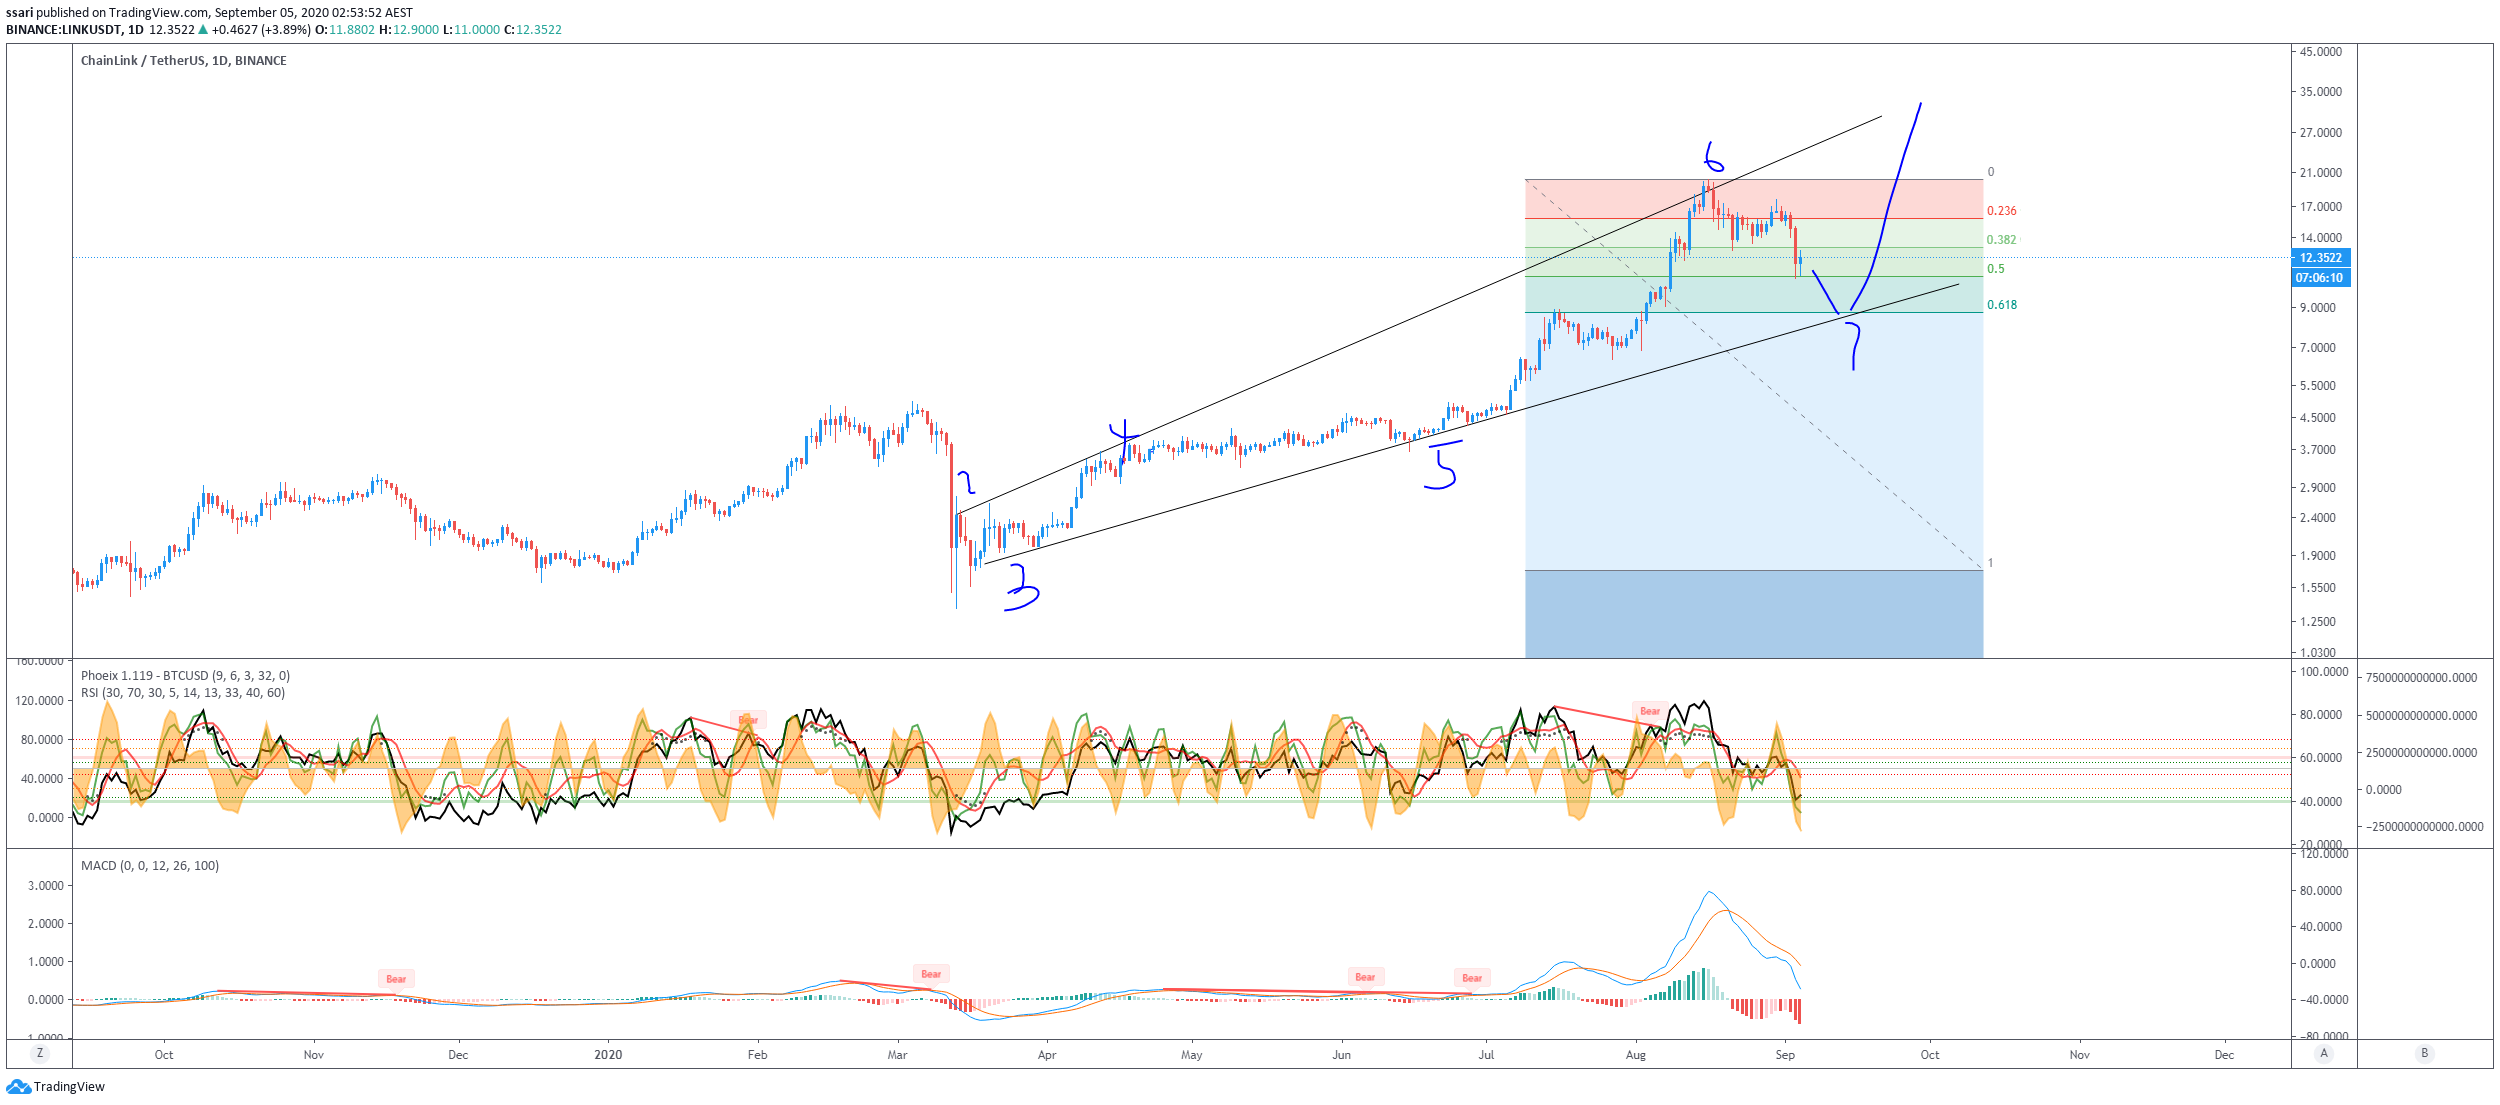This screenshot has height=1105, width=2500.
Task: Select the RSI (30, 70, 30...) indicator label
Action: click(183, 693)
